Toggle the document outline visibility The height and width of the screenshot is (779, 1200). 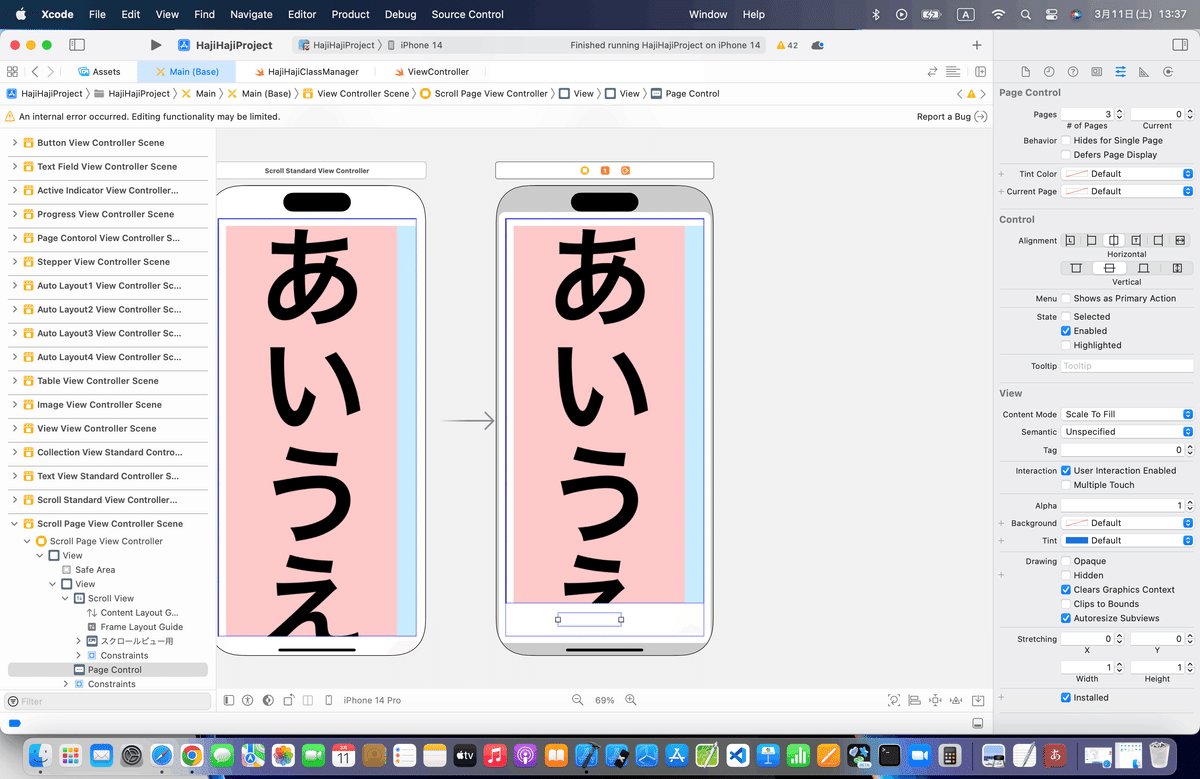click(229, 700)
